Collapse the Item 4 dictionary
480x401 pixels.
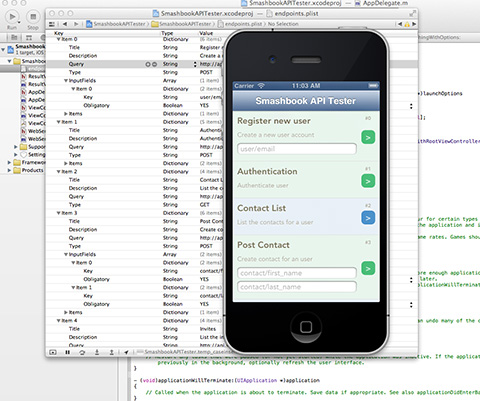pyautogui.click(x=59, y=321)
